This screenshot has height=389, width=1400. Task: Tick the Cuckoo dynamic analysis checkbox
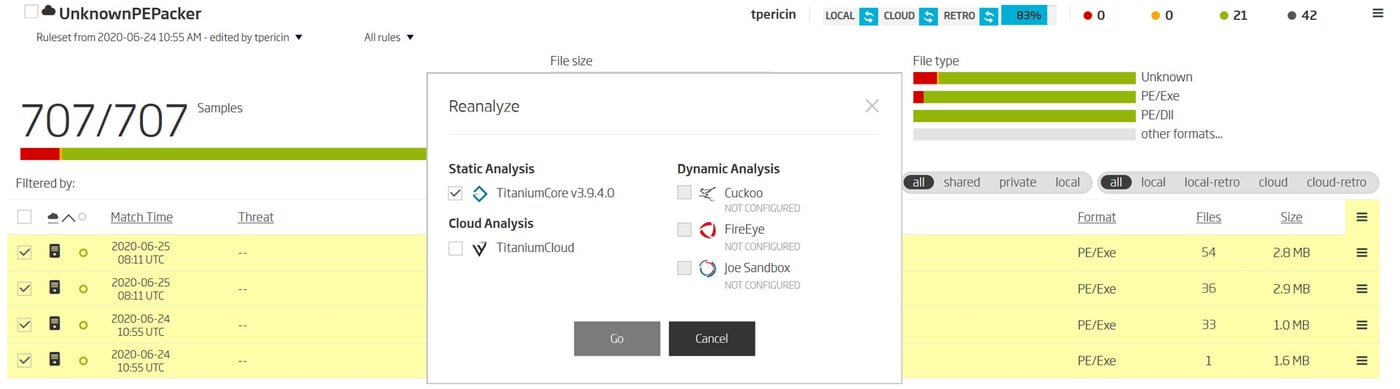point(684,193)
